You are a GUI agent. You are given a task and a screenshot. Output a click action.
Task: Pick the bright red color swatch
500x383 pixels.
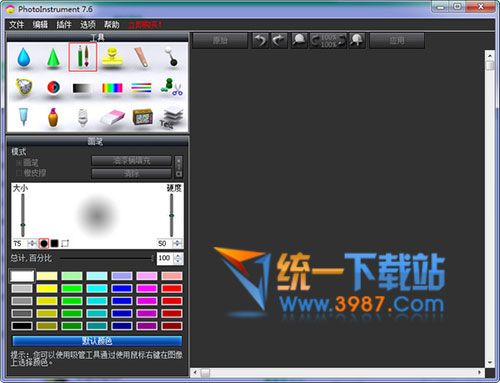(x=172, y=288)
